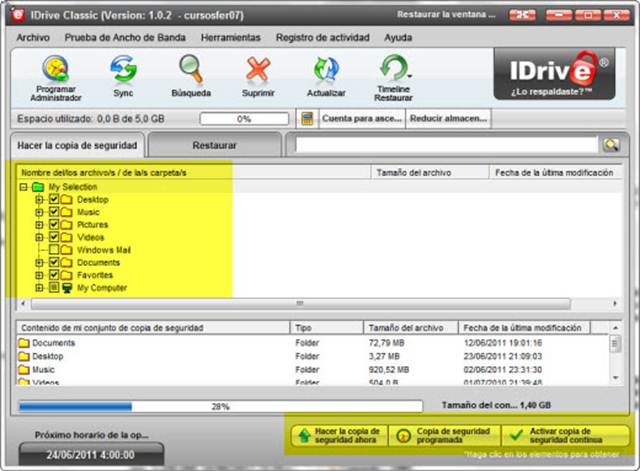Click the Sync toolbar icon

tap(123, 69)
